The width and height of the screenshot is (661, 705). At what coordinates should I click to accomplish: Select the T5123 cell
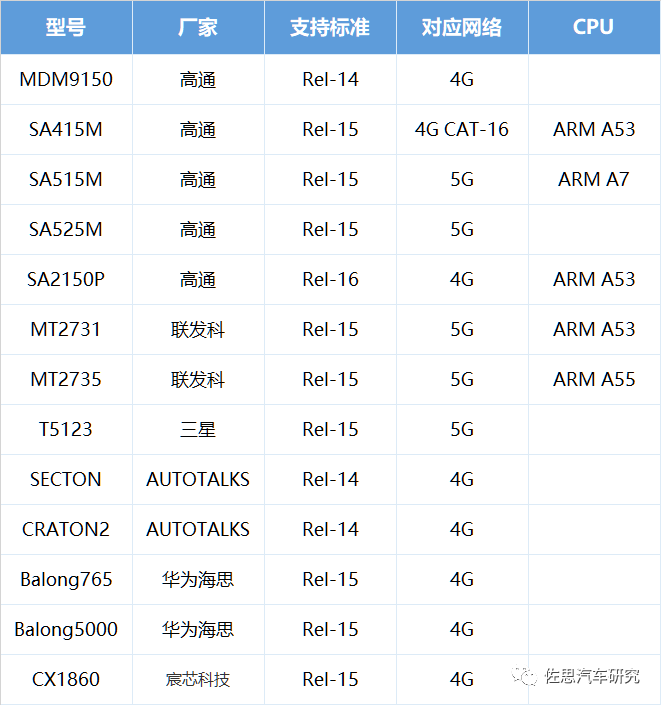[66, 429]
